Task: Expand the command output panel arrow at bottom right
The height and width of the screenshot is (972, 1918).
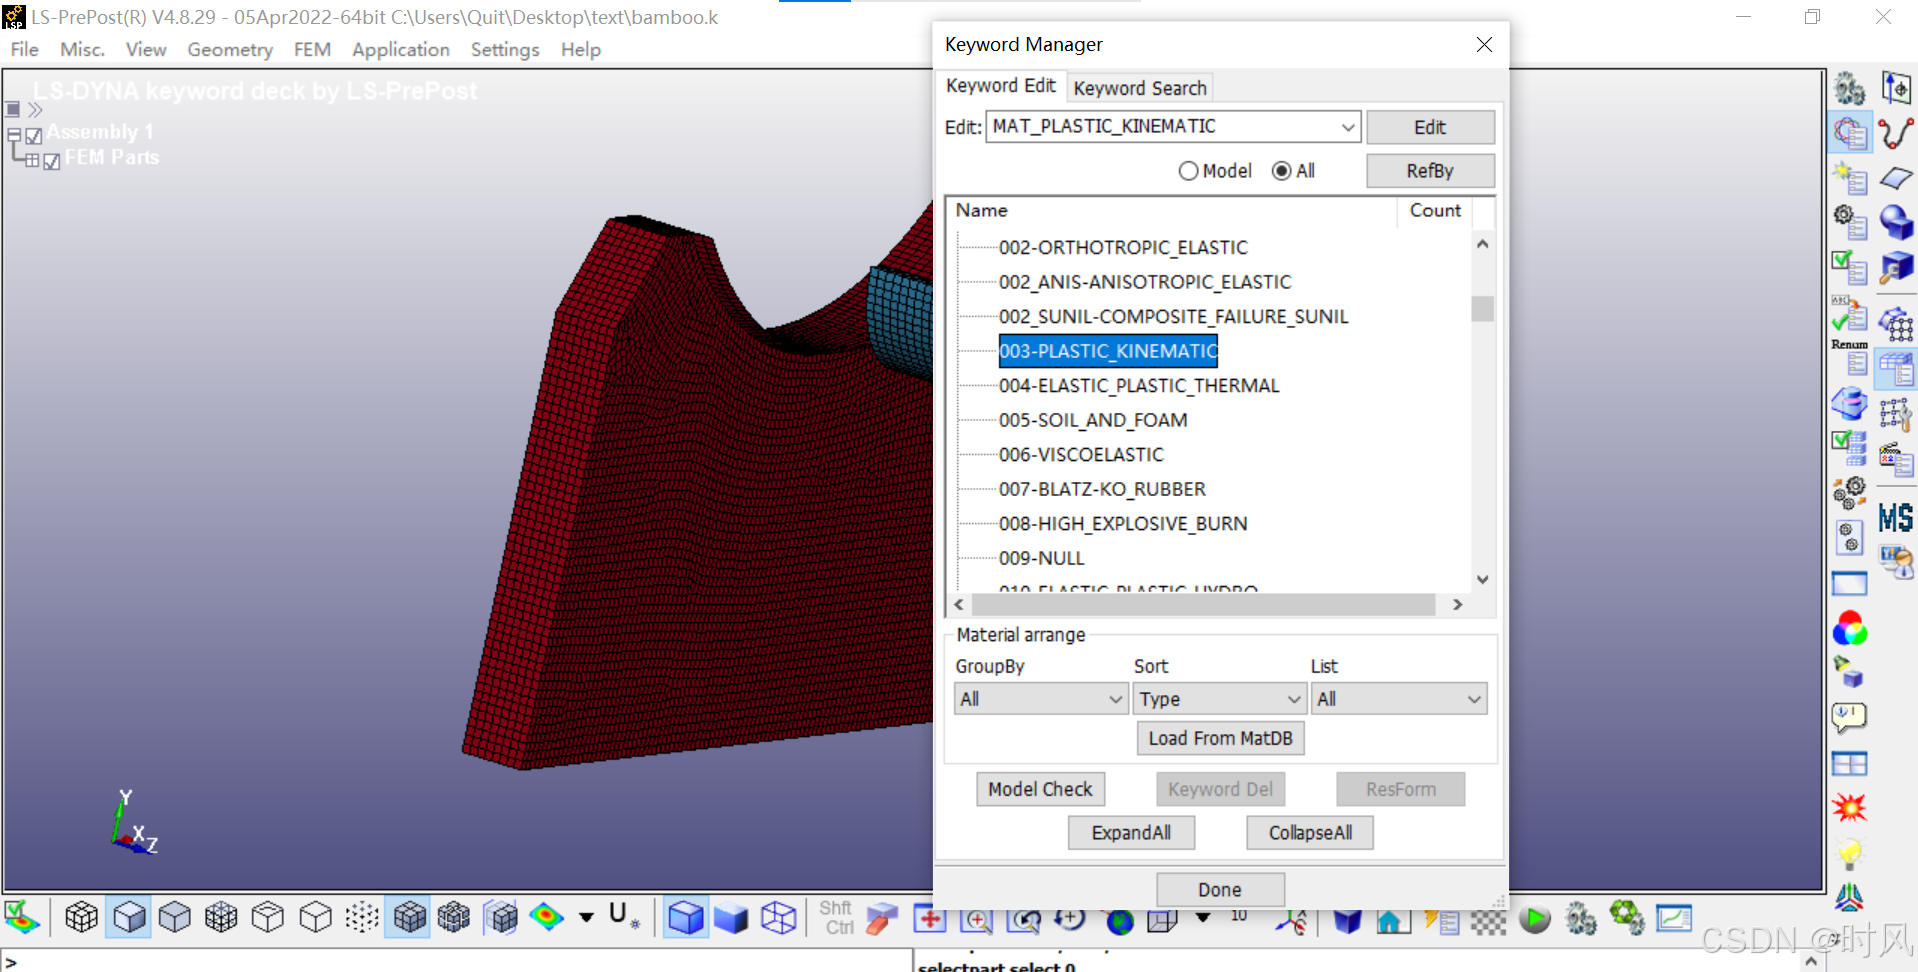Action: click(1811, 961)
